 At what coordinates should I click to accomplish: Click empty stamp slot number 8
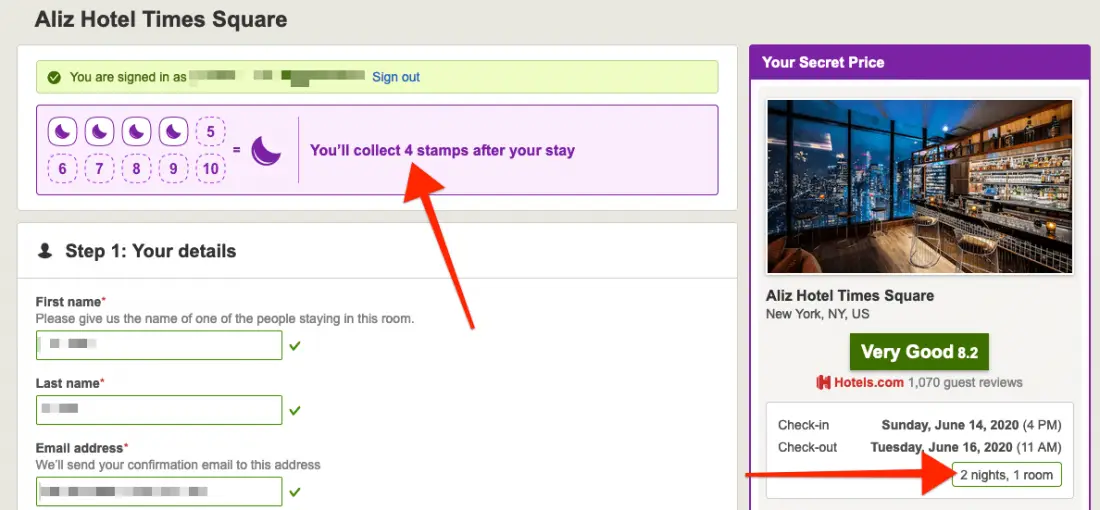137,169
